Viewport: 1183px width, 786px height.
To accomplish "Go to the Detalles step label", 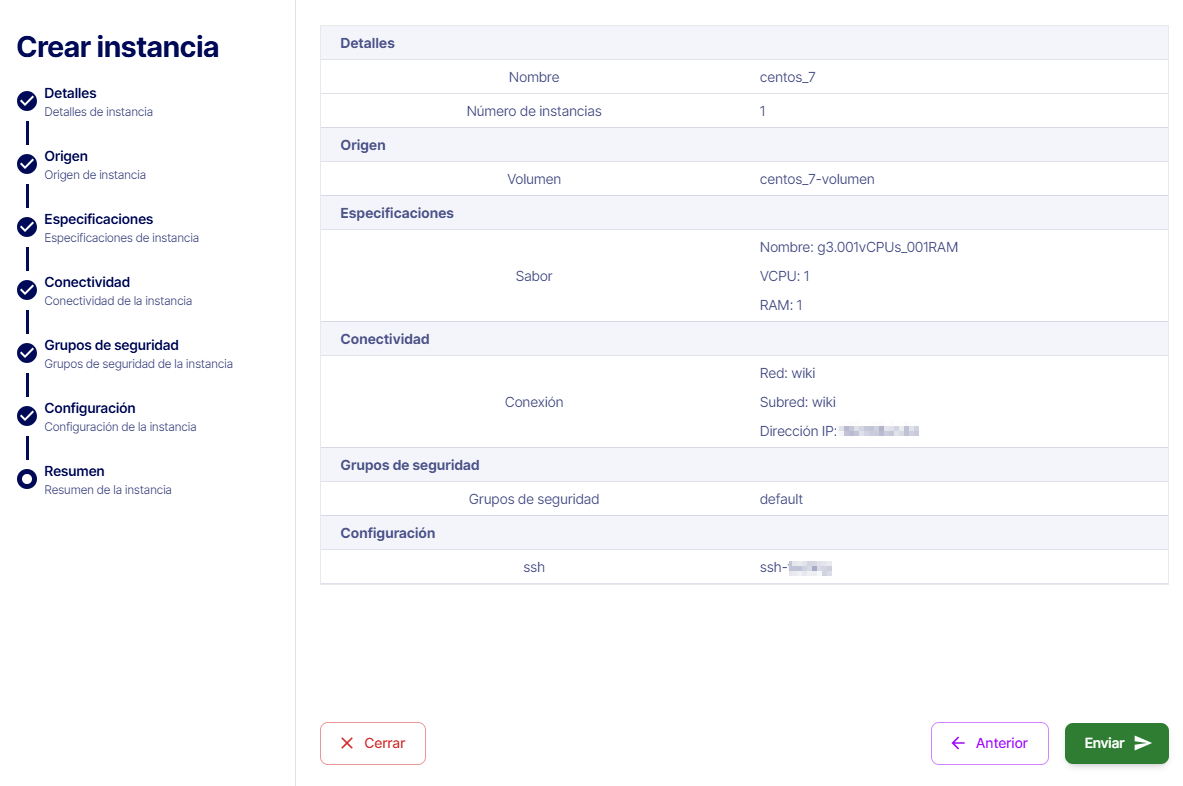I will tap(70, 93).
